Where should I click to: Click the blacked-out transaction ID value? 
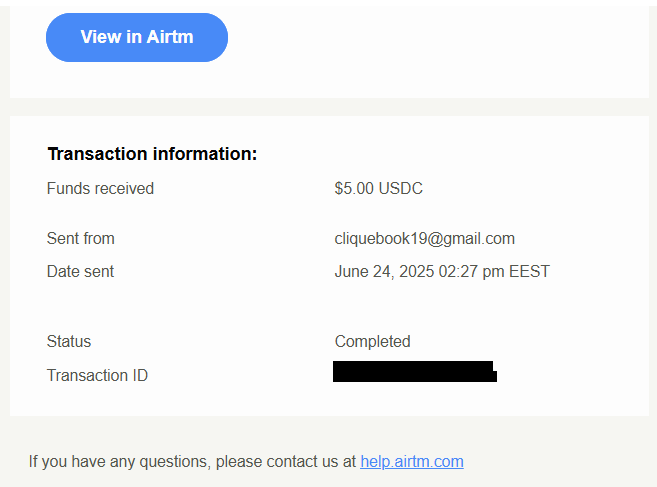click(415, 371)
